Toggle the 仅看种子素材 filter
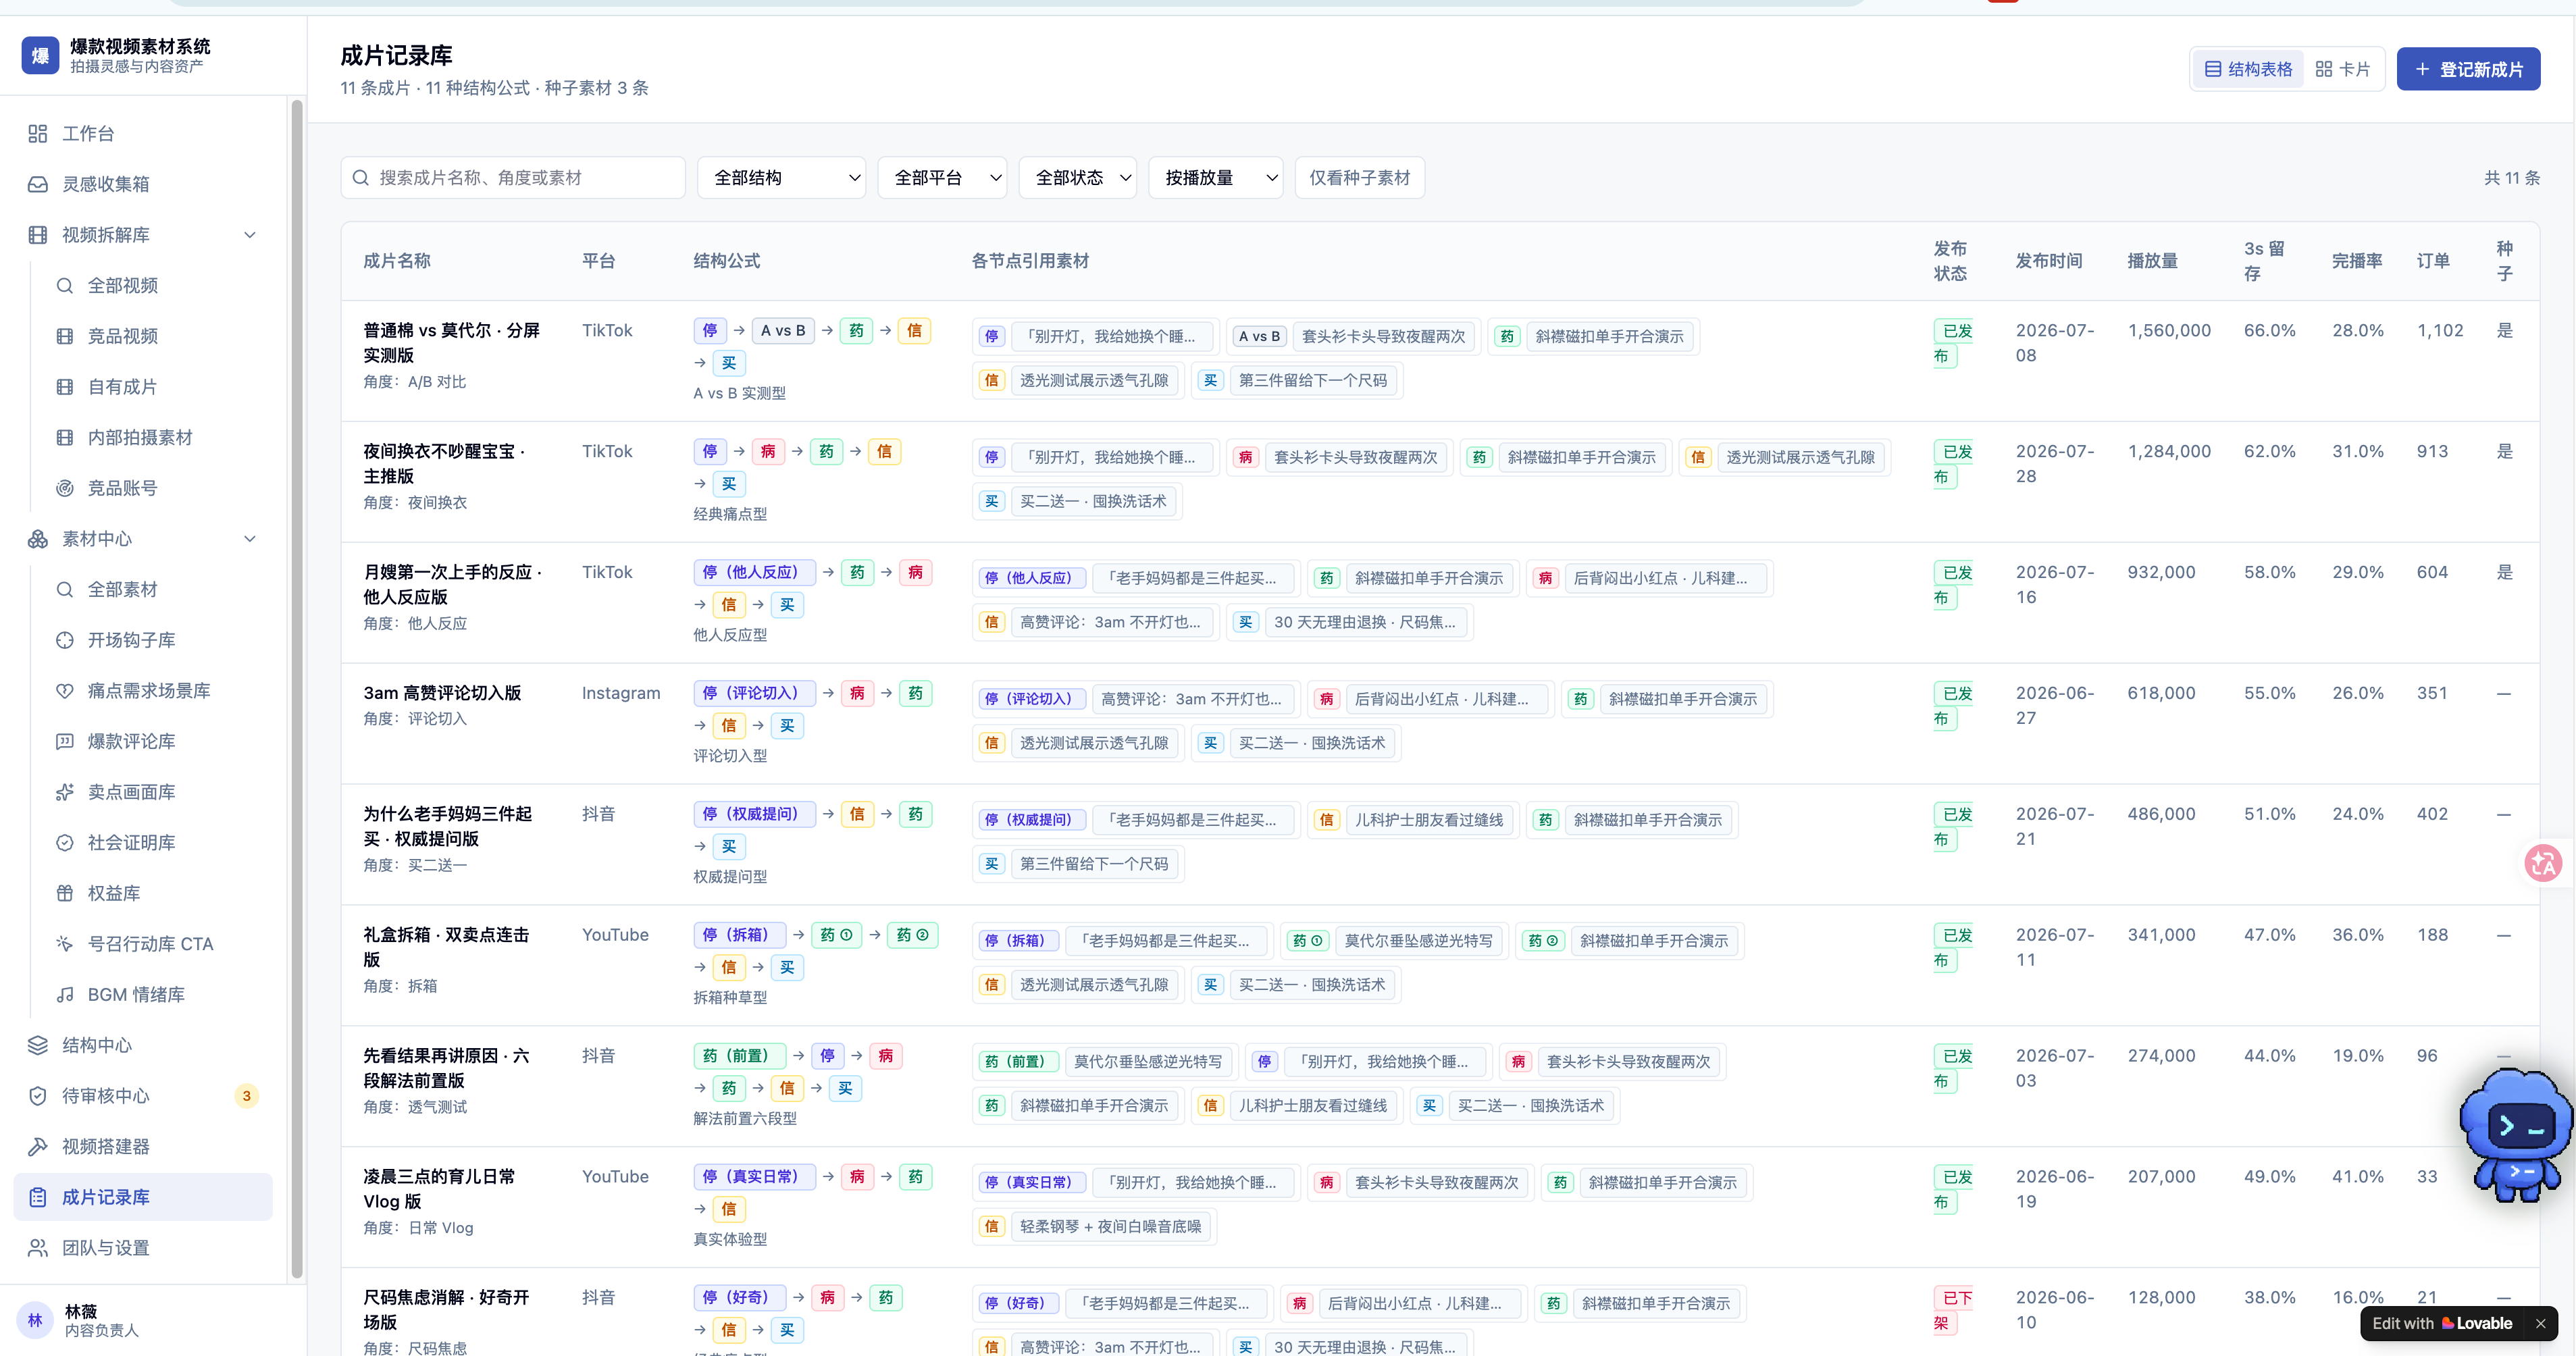This screenshot has width=2576, height=1356. click(x=1360, y=178)
